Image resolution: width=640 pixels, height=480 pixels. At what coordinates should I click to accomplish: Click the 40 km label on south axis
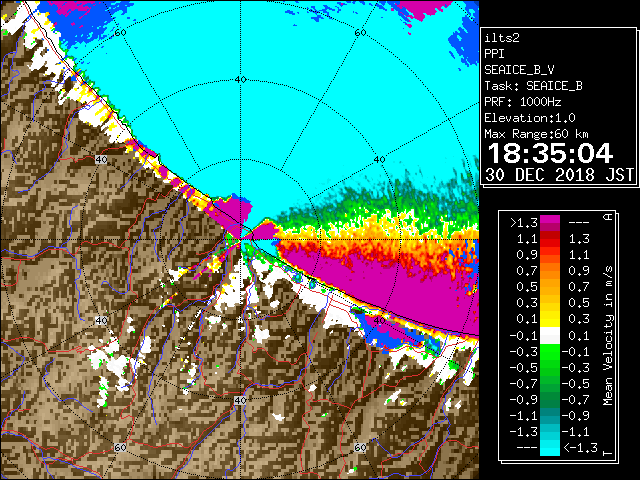(x=240, y=400)
